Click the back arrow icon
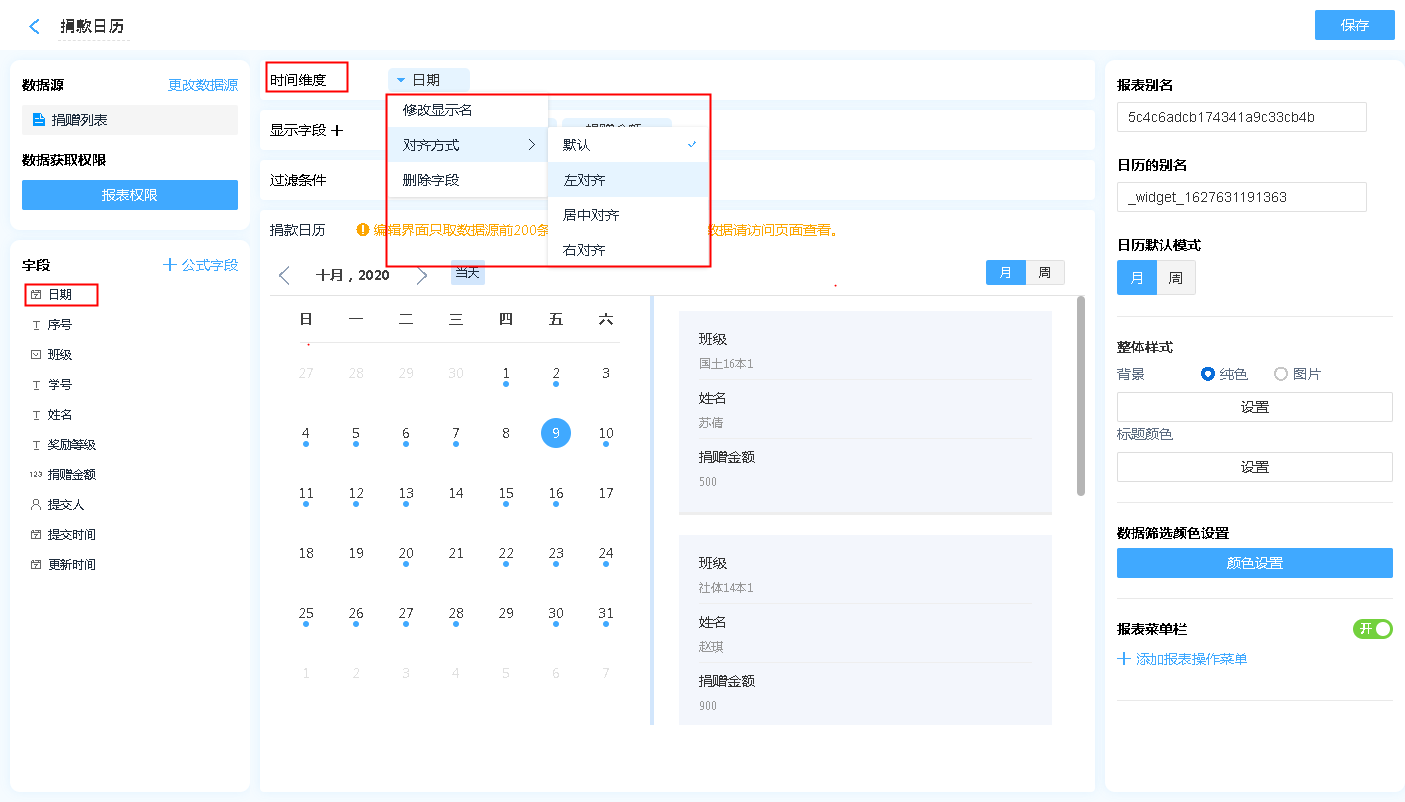 click(35, 27)
